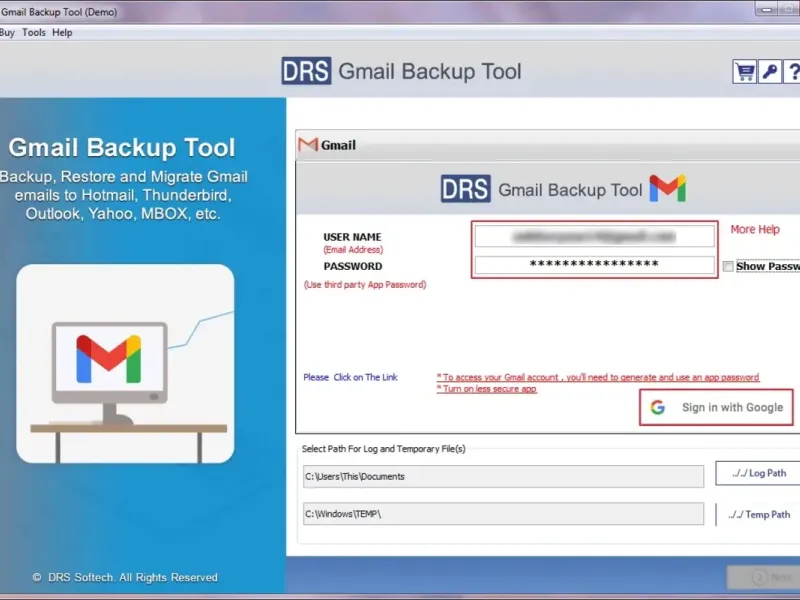Image resolution: width=800 pixels, height=600 pixels.
Task: Click the C:\Users\This\Documents log path field
Action: 503,477
